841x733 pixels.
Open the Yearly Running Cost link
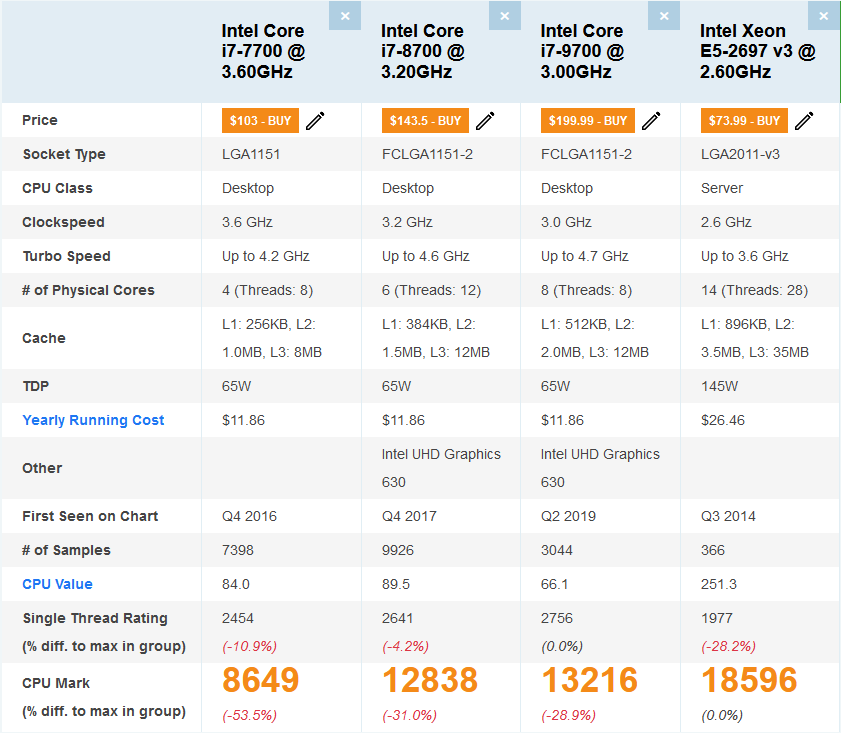pyautogui.click(x=93, y=420)
